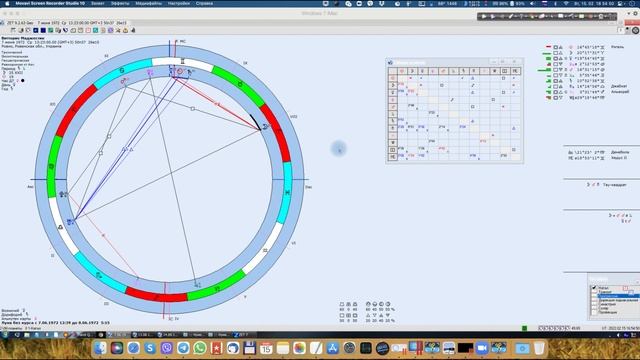Toggle the Натал checkbox in chart list

(x=594, y=288)
